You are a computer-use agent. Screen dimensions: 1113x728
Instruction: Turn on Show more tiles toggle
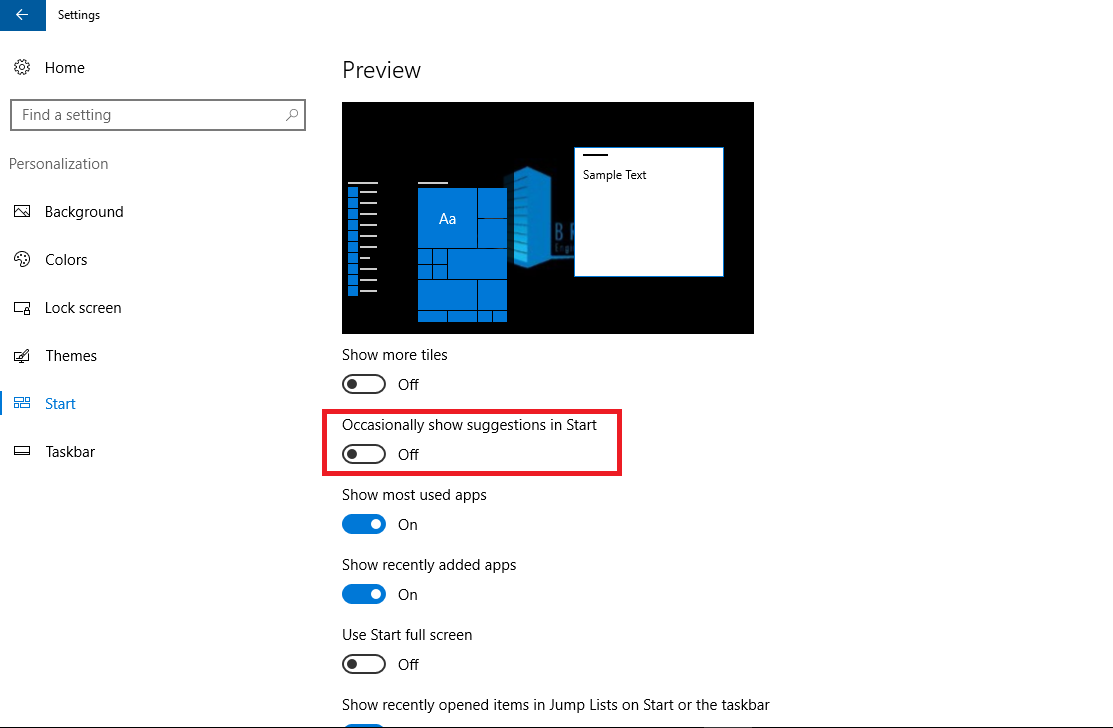(363, 384)
